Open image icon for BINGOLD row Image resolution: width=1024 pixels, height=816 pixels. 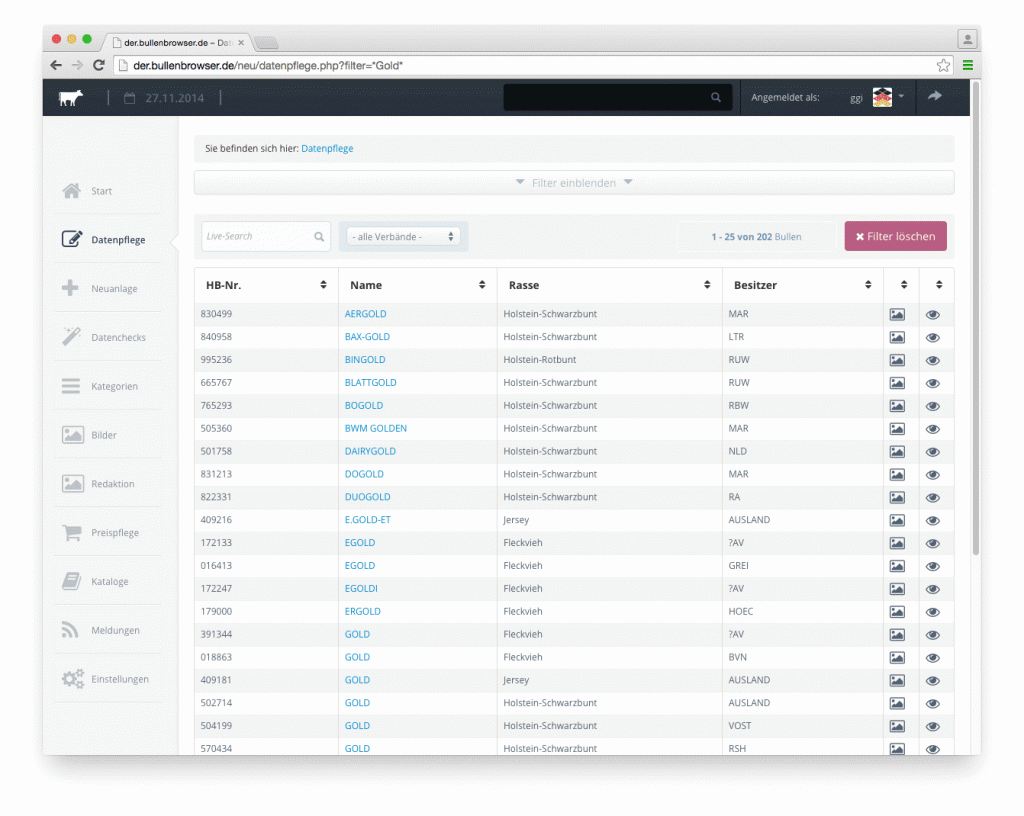pyautogui.click(x=897, y=360)
